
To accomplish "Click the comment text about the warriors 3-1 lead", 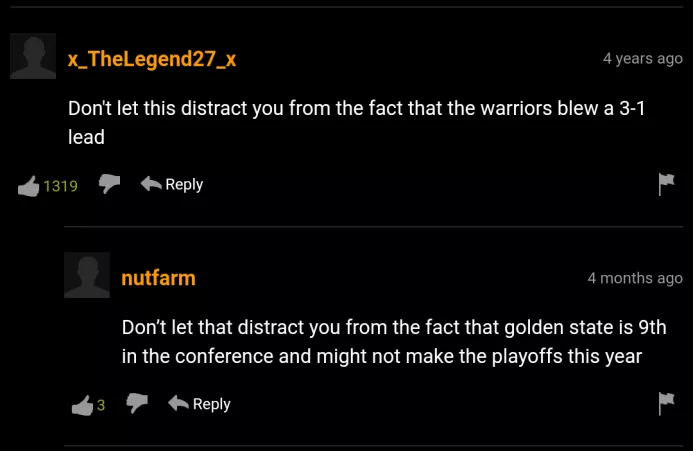I will pyautogui.click(x=356, y=122).
